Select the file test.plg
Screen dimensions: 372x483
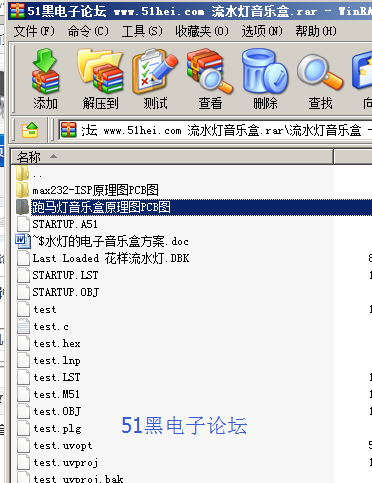(x=48, y=428)
